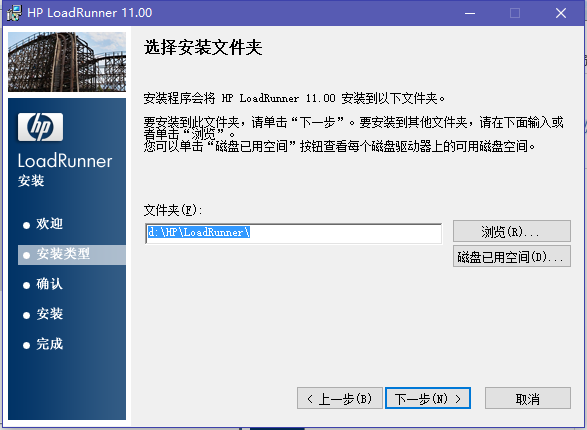587x430 pixels.
Task: Close the HP LoadRunner 11.00 window
Action: click(x=561, y=13)
